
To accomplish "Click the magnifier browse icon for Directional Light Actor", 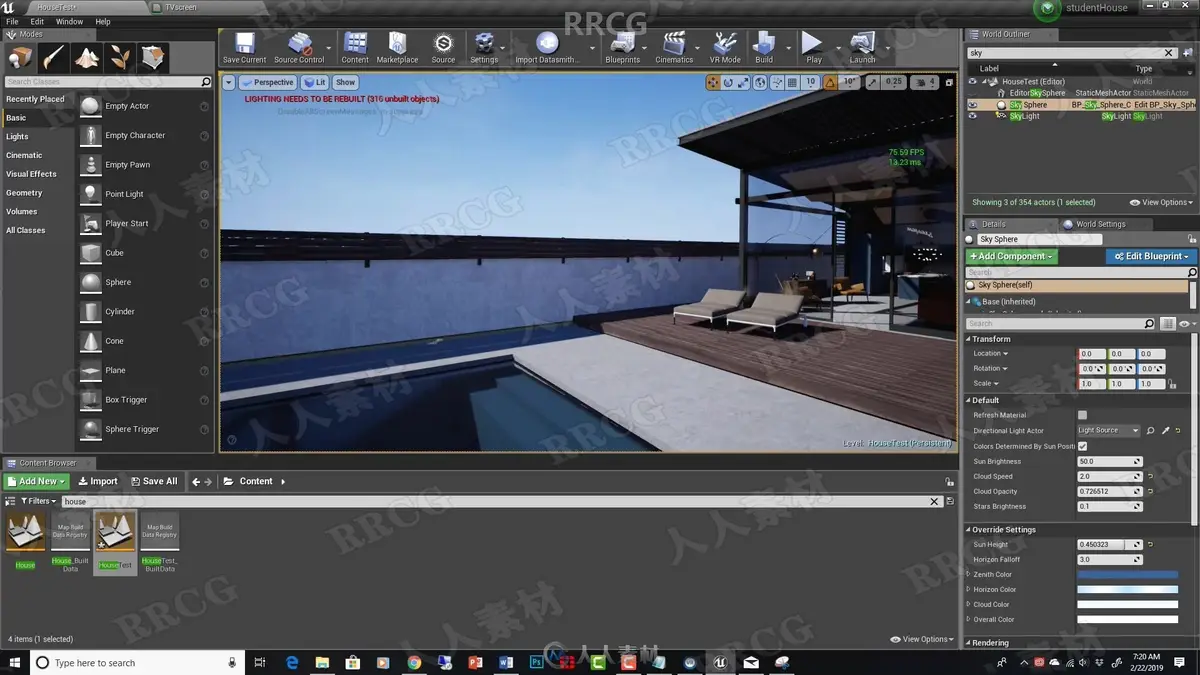I will click(x=1151, y=430).
